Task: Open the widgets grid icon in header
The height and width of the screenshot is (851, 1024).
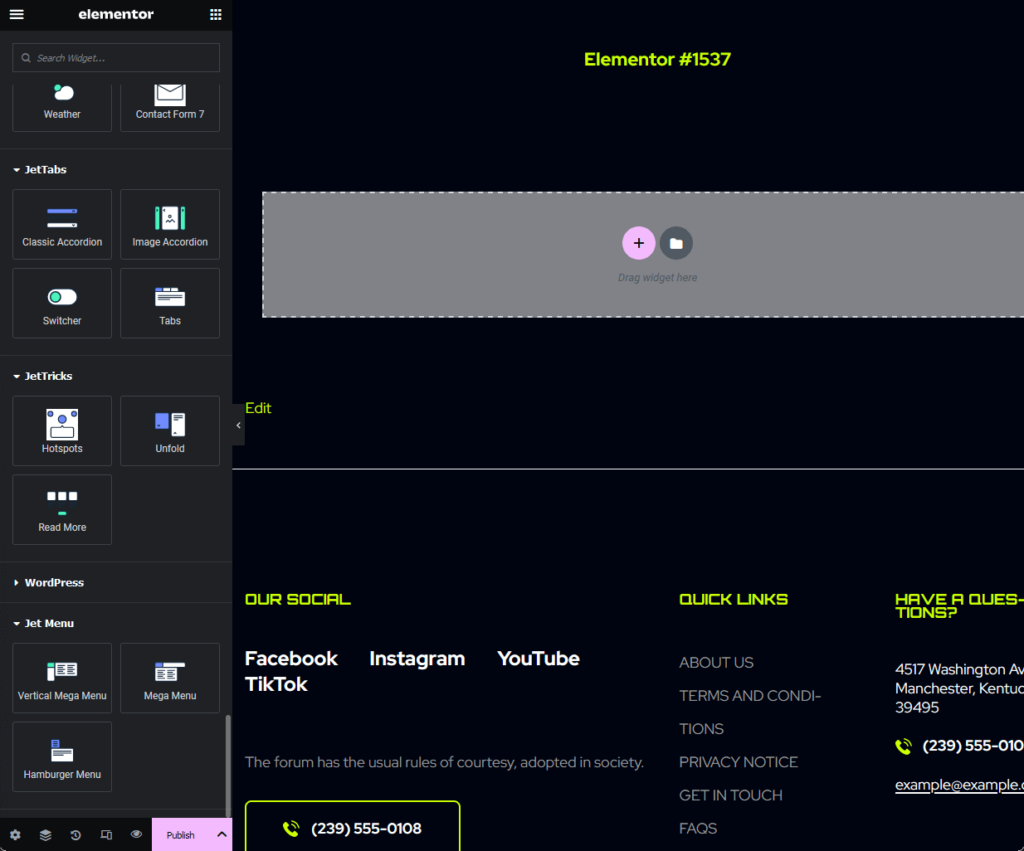Action: (216, 15)
